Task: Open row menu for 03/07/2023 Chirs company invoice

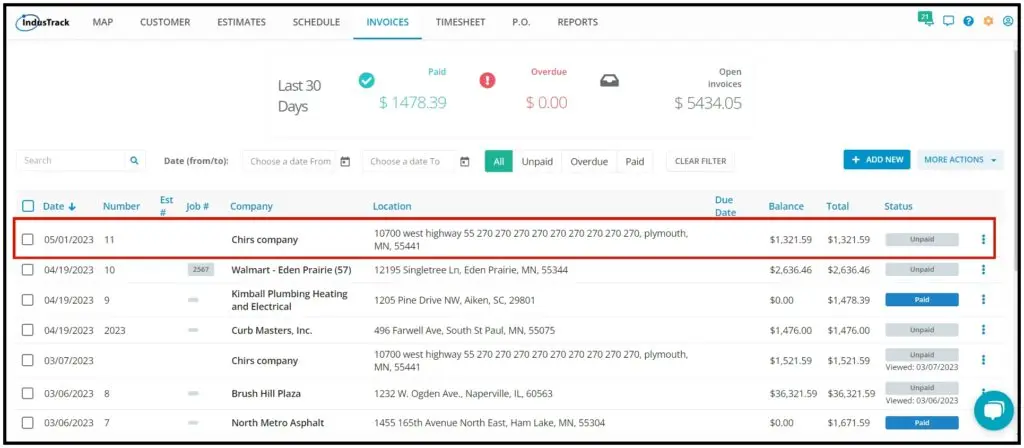Action: 983,360
